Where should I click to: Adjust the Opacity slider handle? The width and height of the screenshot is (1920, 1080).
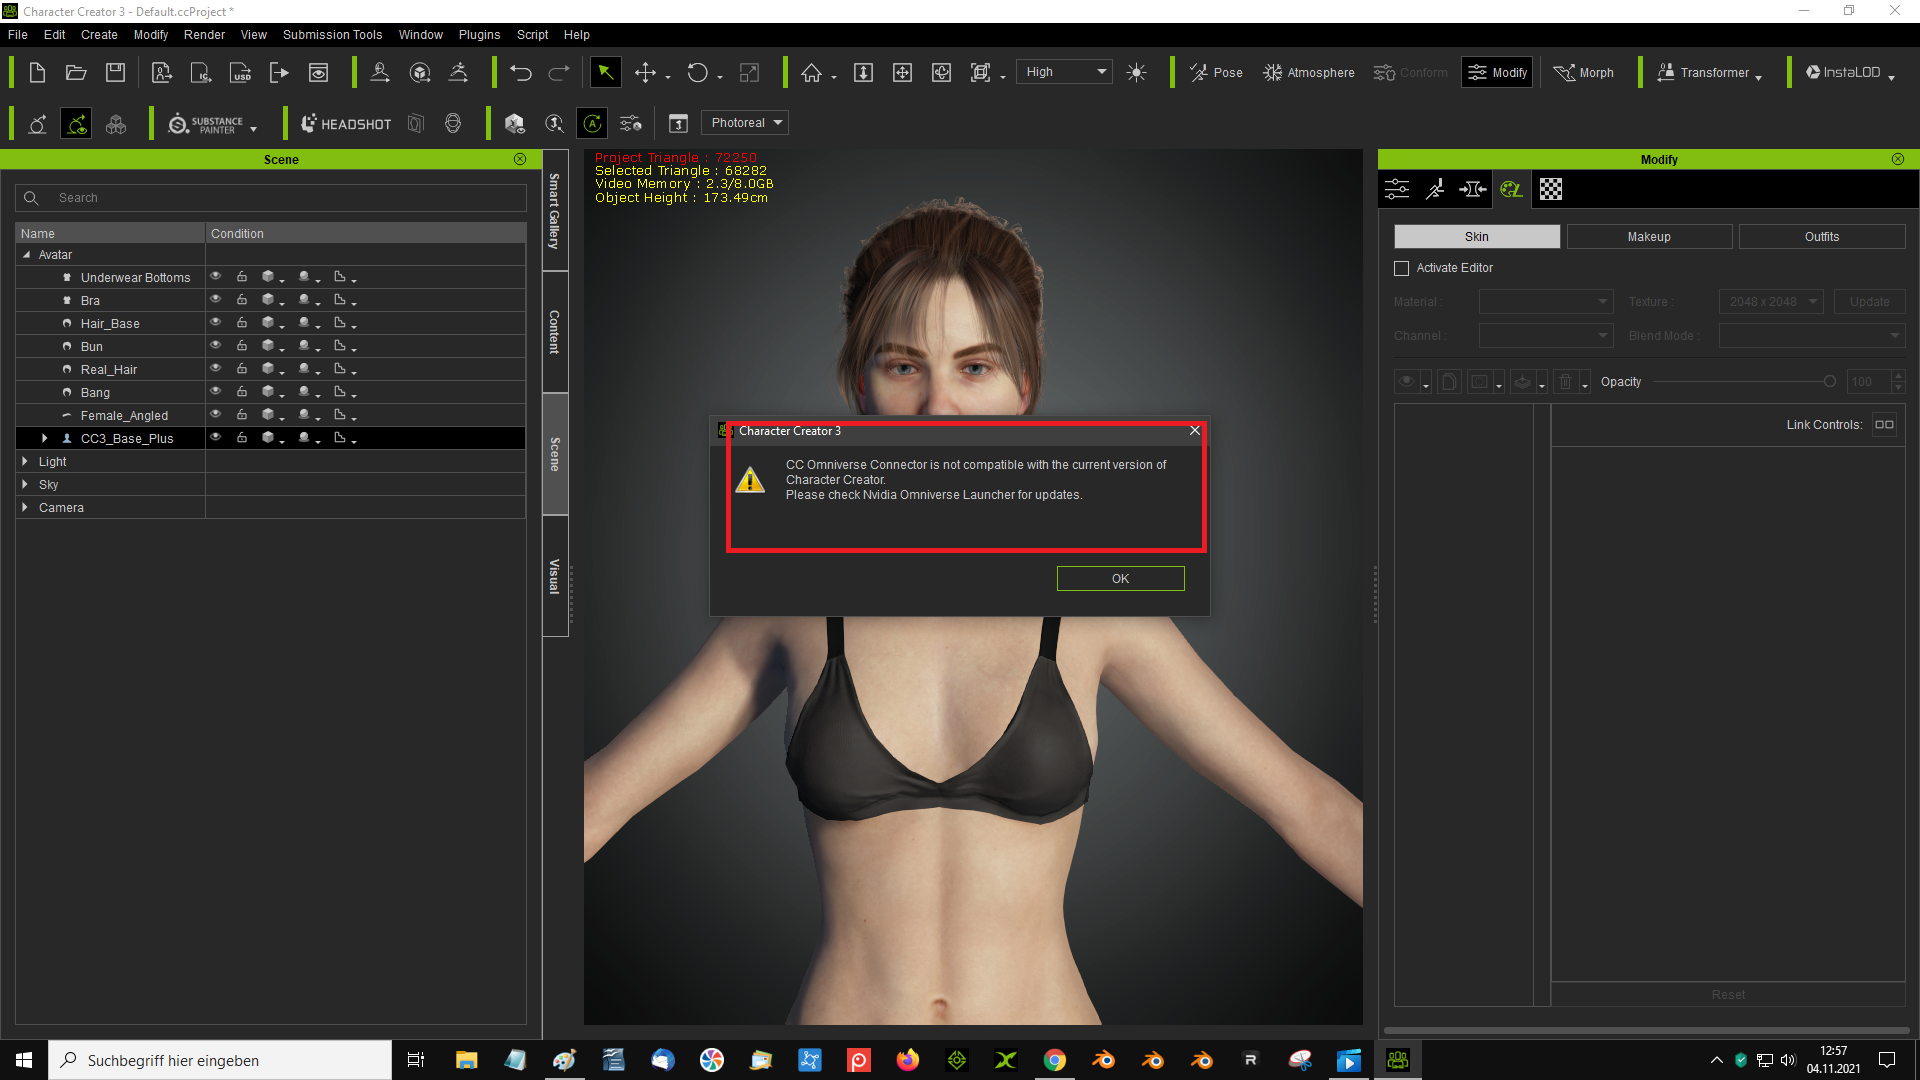coord(1829,382)
